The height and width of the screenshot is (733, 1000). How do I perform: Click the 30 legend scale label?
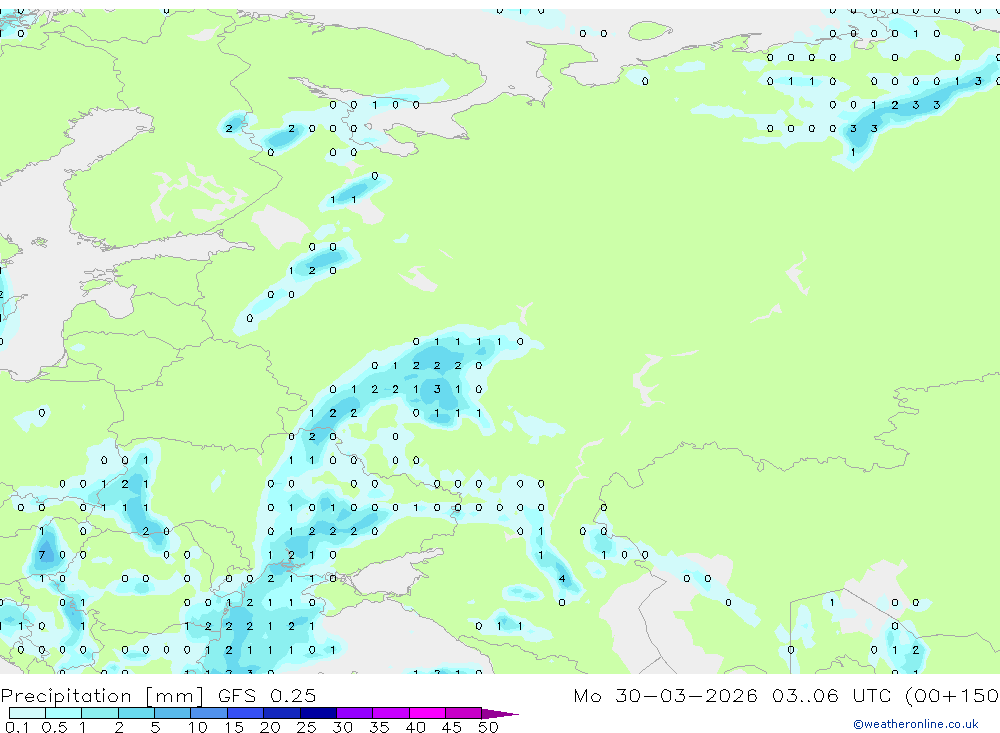tap(342, 727)
